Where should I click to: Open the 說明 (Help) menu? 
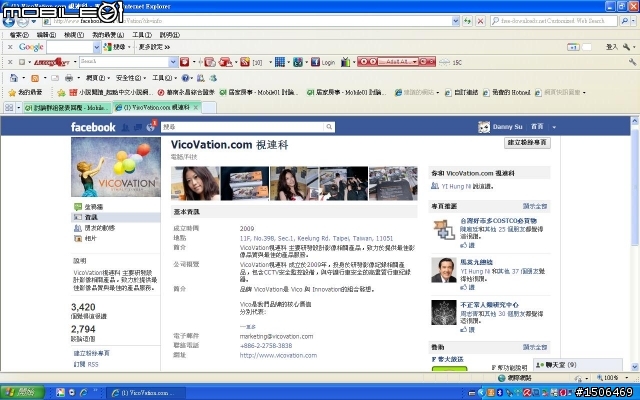[169, 35]
